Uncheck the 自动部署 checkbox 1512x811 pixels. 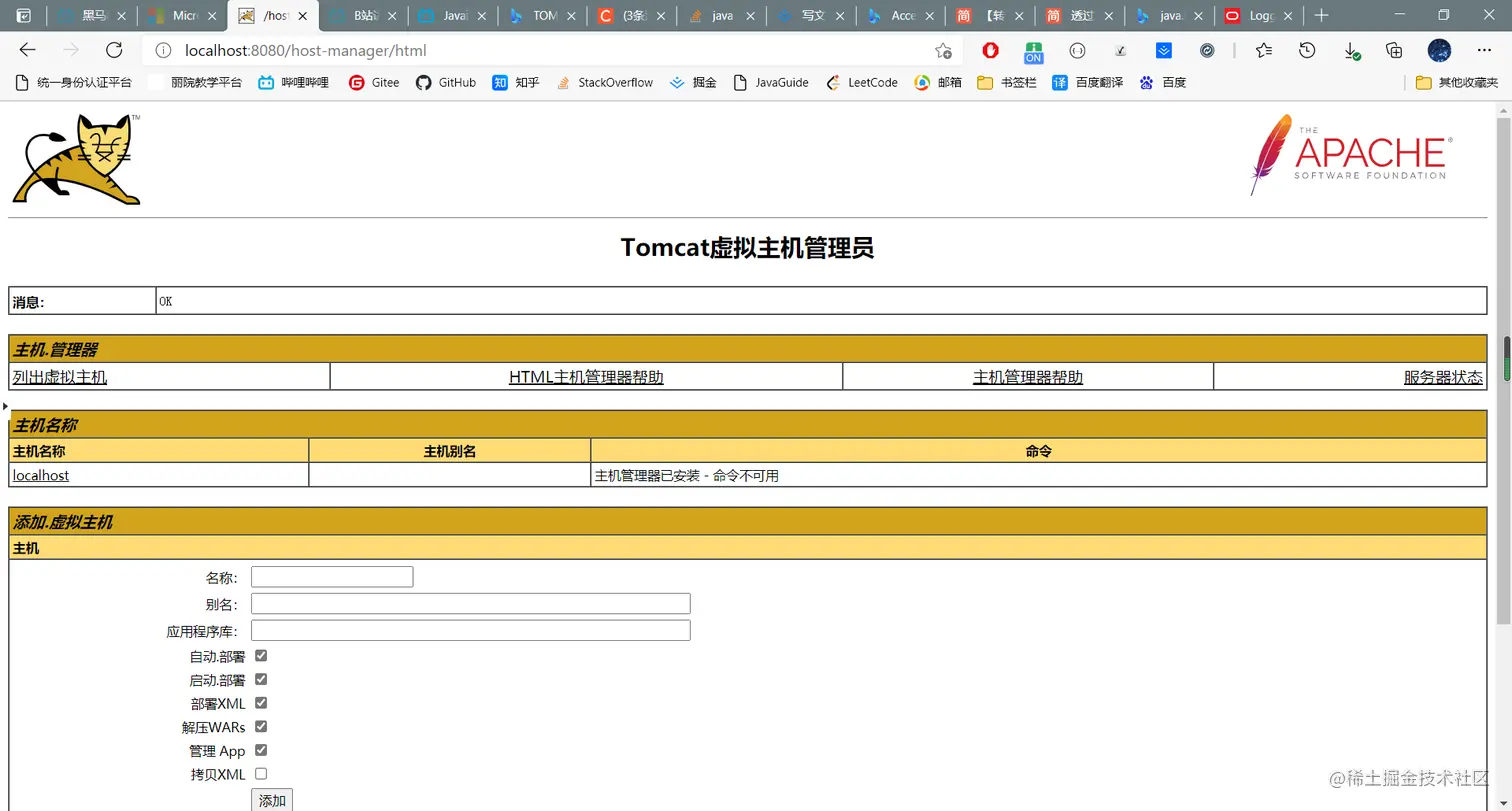point(260,656)
